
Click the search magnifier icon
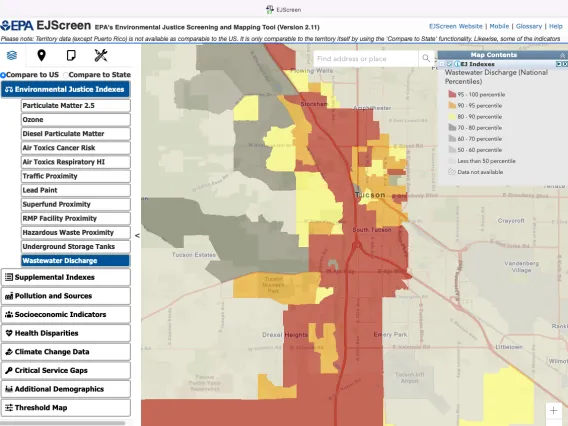click(x=426, y=58)
